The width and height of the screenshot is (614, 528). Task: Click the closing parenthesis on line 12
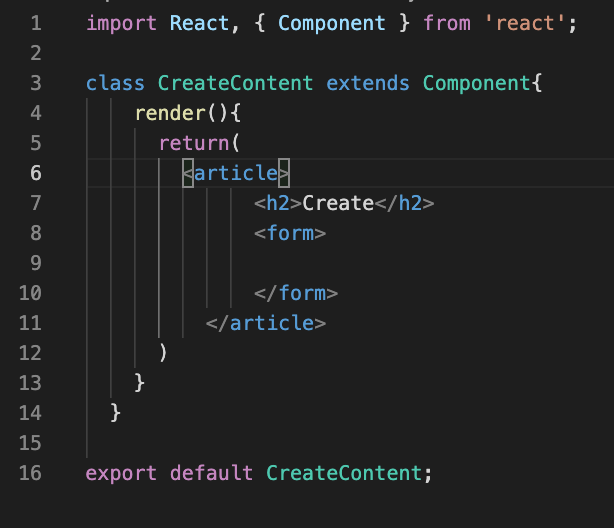[163, 353]
